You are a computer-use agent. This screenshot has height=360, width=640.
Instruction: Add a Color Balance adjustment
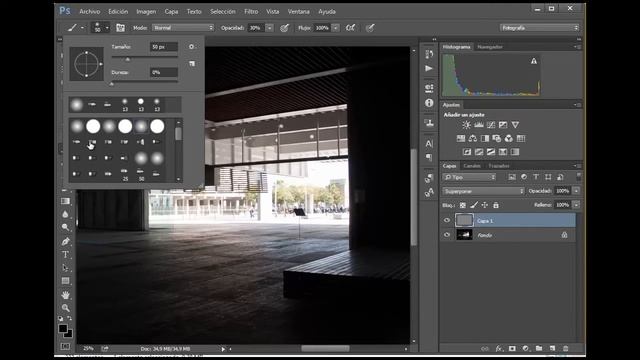click(x=473, y=138)
